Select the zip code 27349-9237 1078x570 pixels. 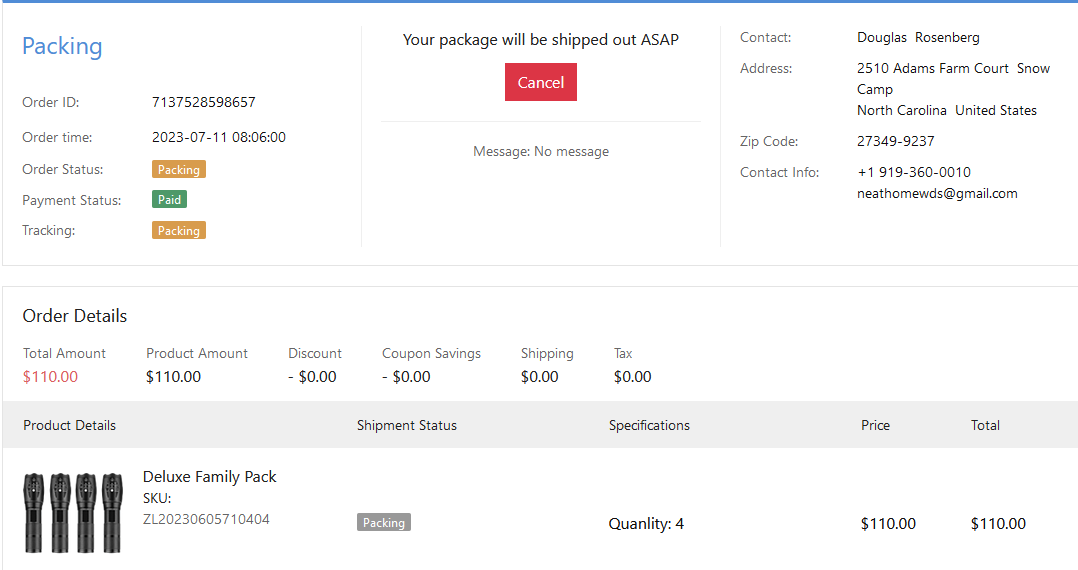click(895, 141)
